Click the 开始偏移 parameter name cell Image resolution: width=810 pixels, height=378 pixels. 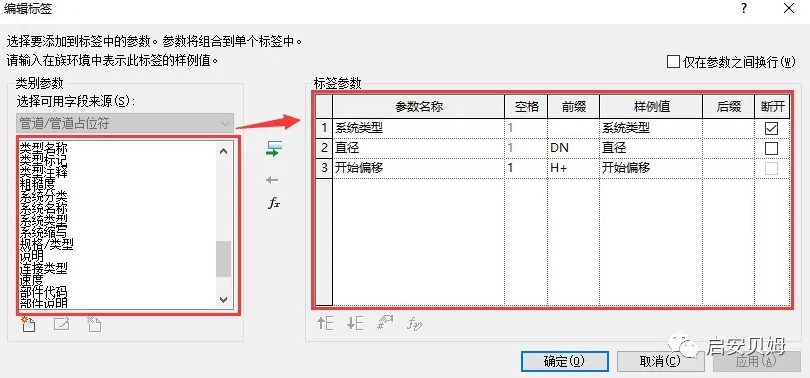coord(418,168)
